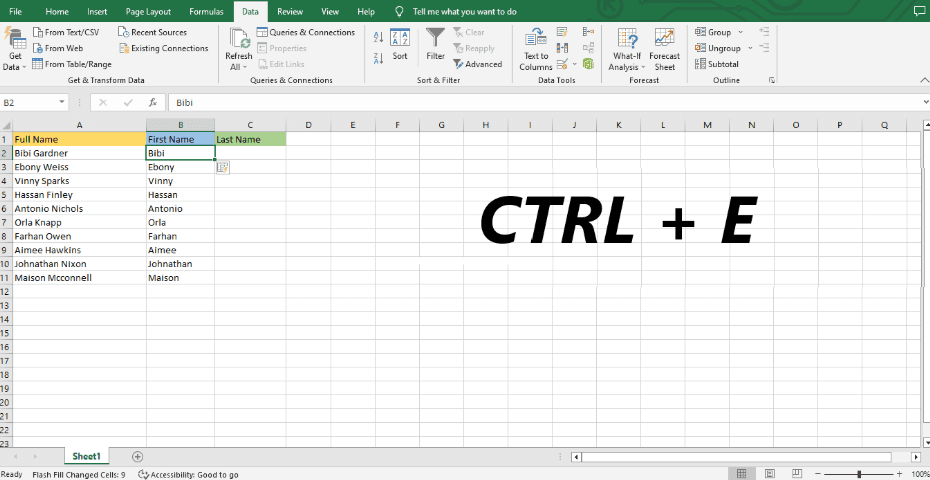Image resolution: width=930 pixels, height=480 pixels.
Task: Switch to Page Layout tab
Action: pyautogui.click(x=148, y=11)
